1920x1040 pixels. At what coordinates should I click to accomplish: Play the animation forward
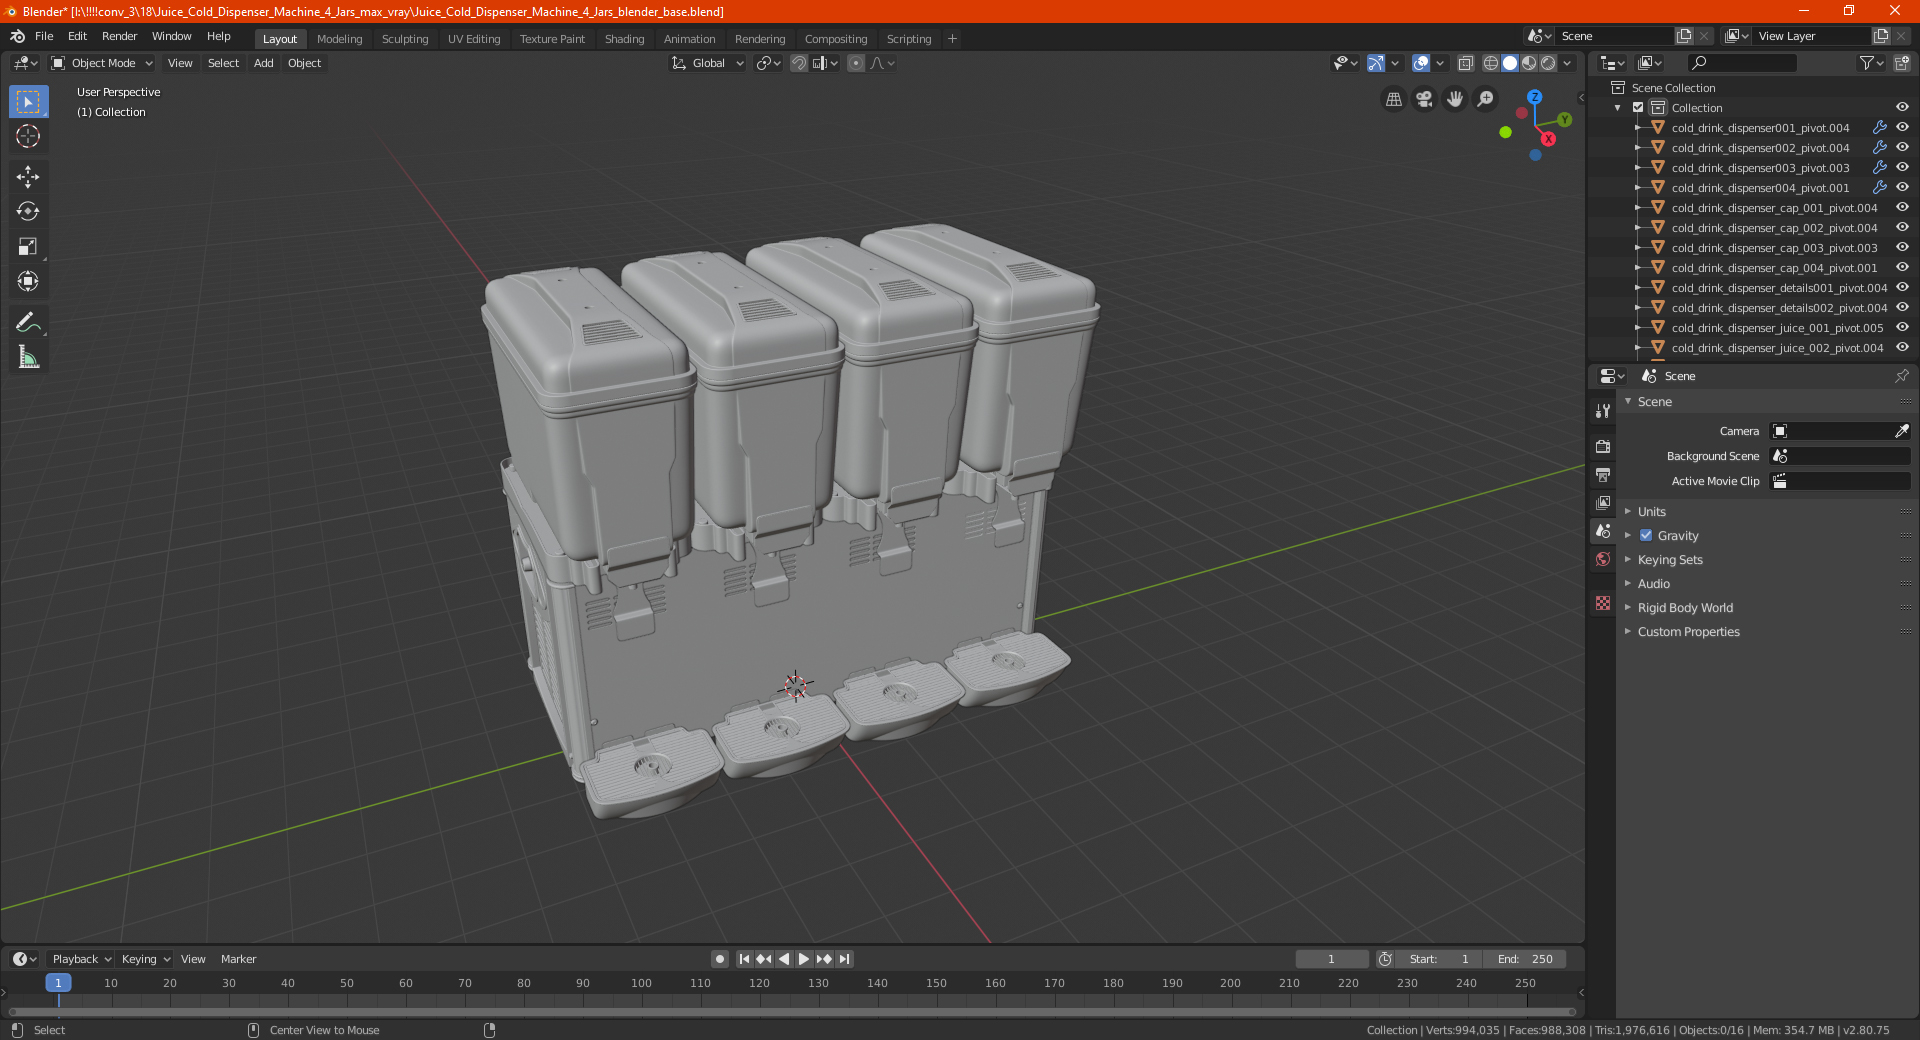[804, 959]
